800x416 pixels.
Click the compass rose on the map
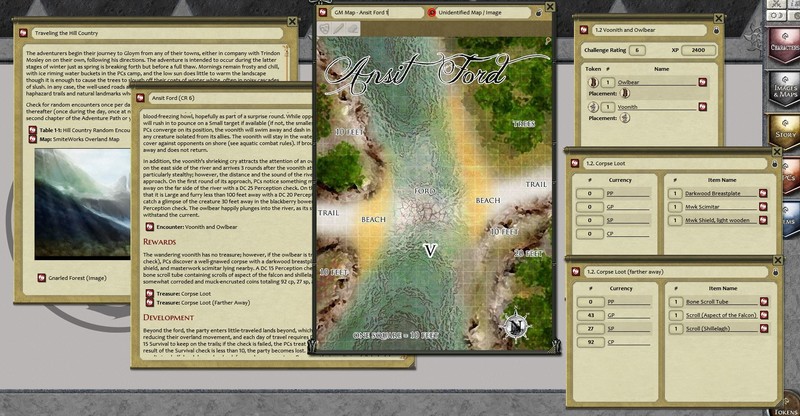(515, 325)
